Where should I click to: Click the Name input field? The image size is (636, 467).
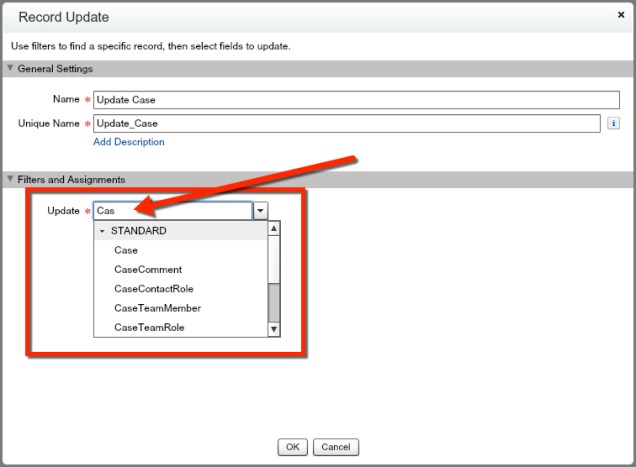tap(346, 100)
